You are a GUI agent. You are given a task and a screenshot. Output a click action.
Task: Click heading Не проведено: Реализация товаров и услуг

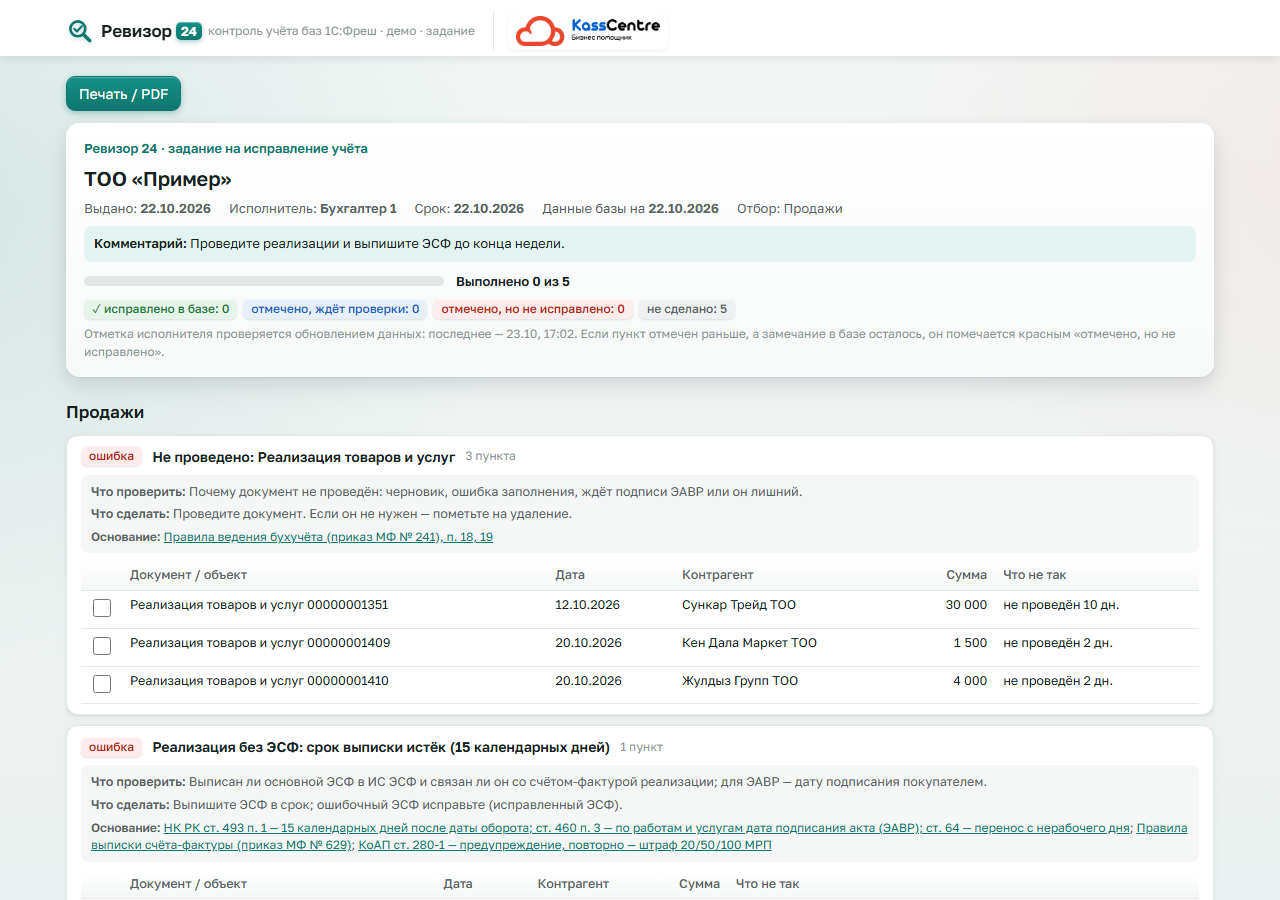click(x=304, y=457)
